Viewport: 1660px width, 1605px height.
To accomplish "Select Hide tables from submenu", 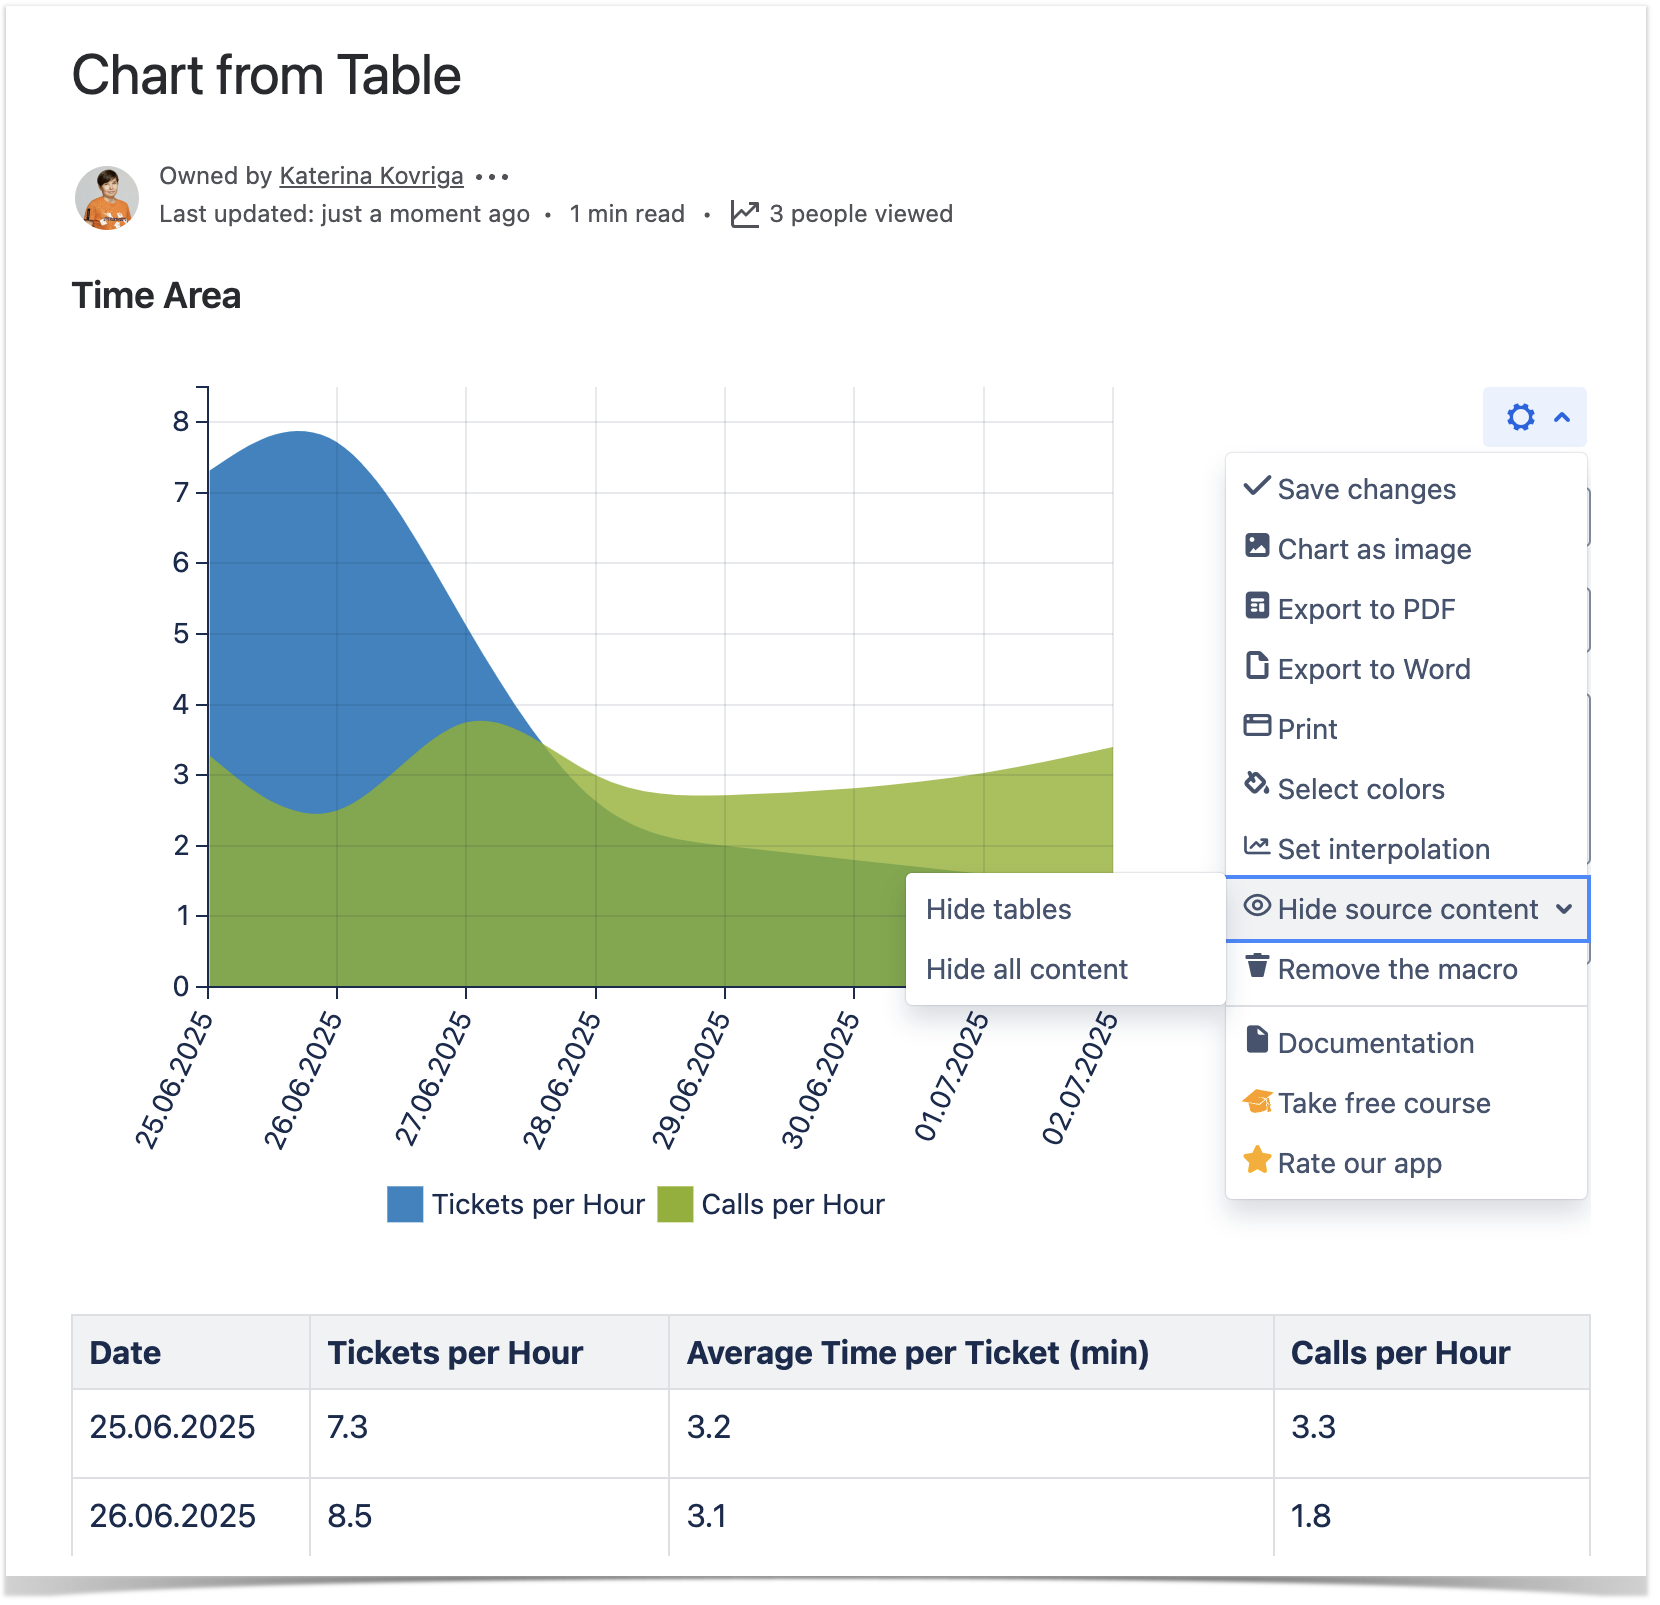I will tap(998, 909).
